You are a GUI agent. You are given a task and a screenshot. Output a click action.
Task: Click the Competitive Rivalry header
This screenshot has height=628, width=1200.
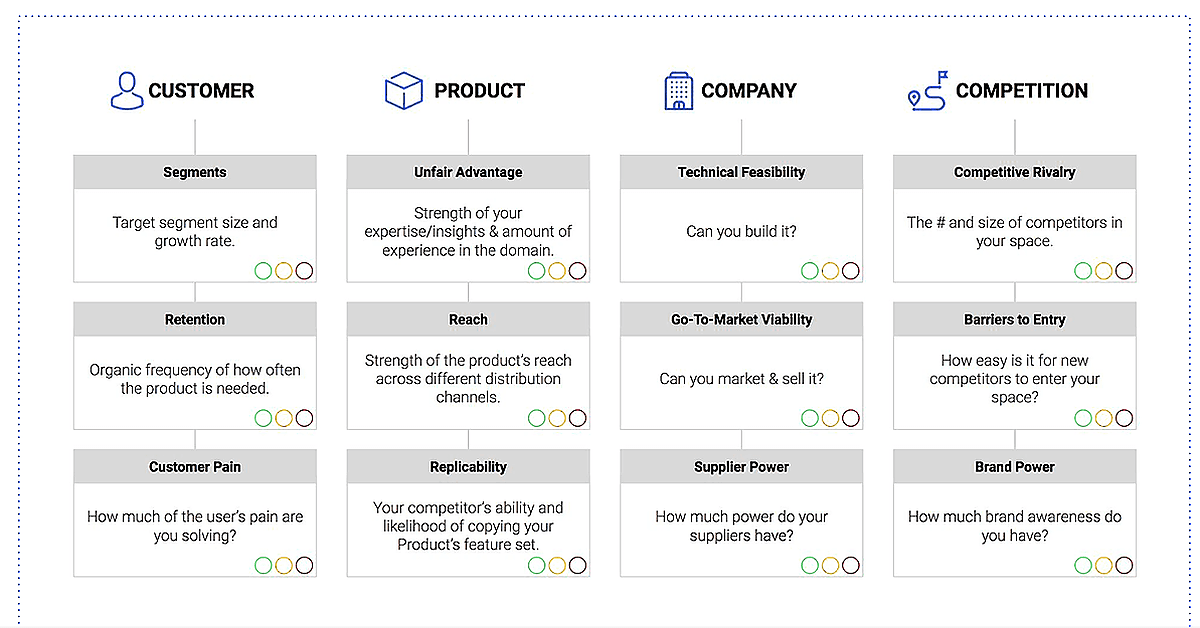click(1015, 172)
